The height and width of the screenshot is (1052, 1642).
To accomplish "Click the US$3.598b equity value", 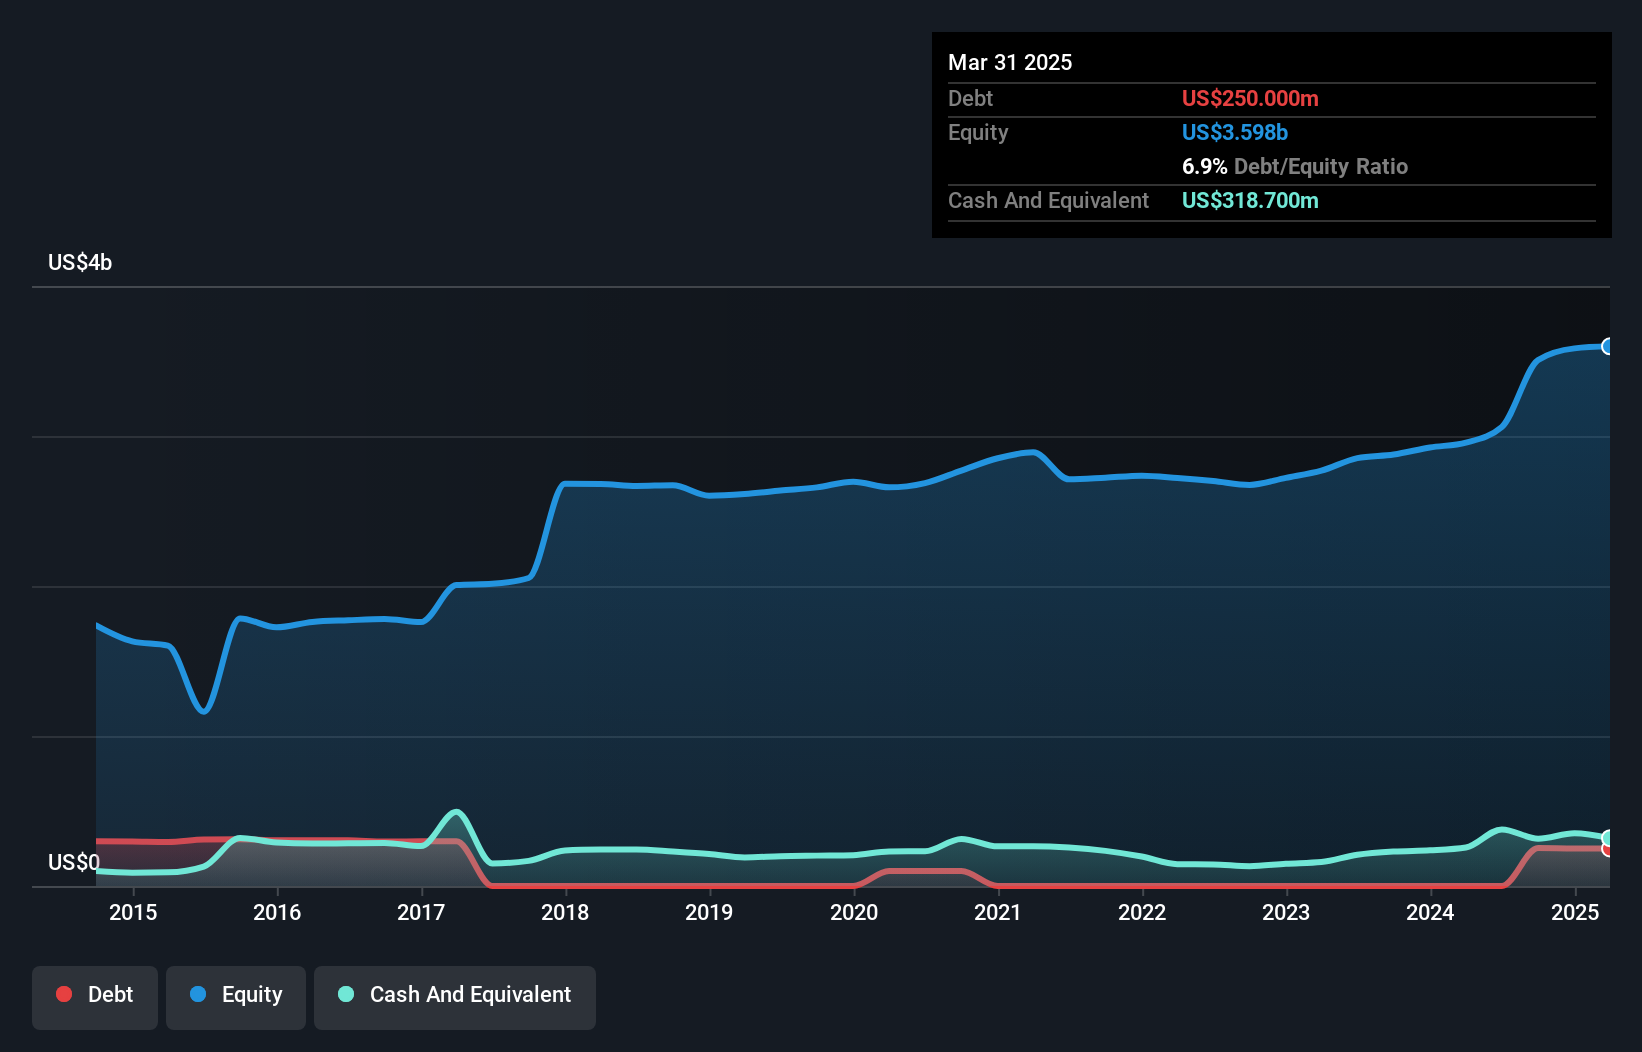I will [x=1235, y=132].
